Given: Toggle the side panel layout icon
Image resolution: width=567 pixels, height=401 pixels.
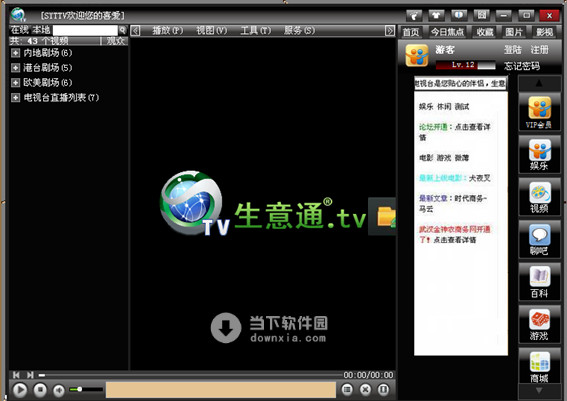Looking at the screenshot, I should click(x=384, y=389).
